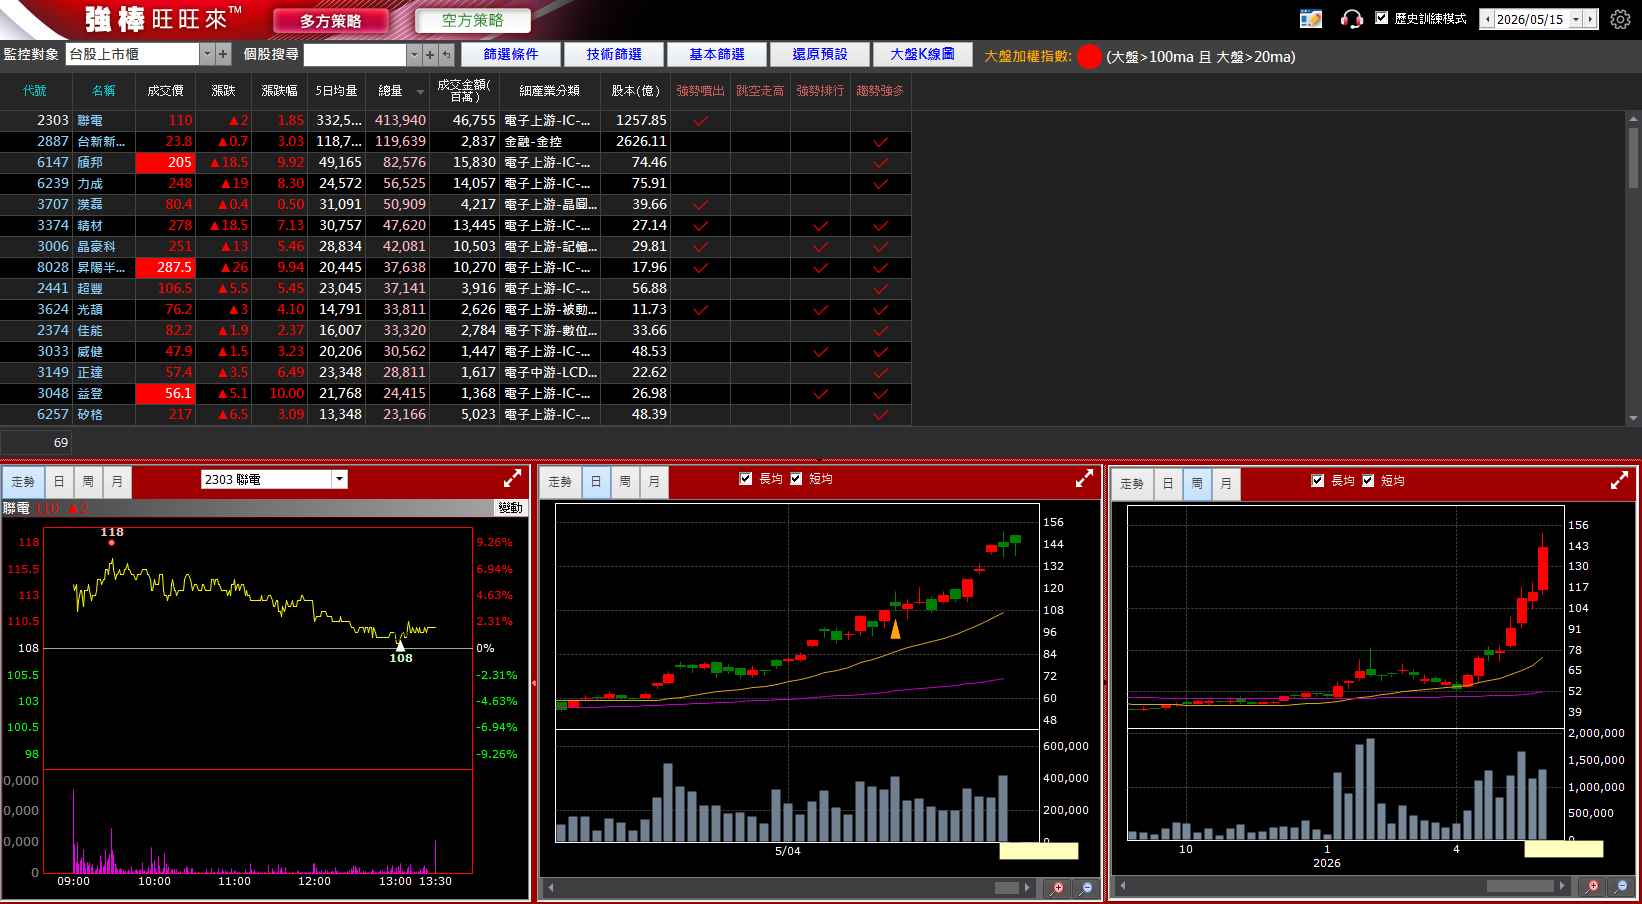Open the 監控對象 dropdown arrow
The image size is (1642, 904).
[208, 54]
